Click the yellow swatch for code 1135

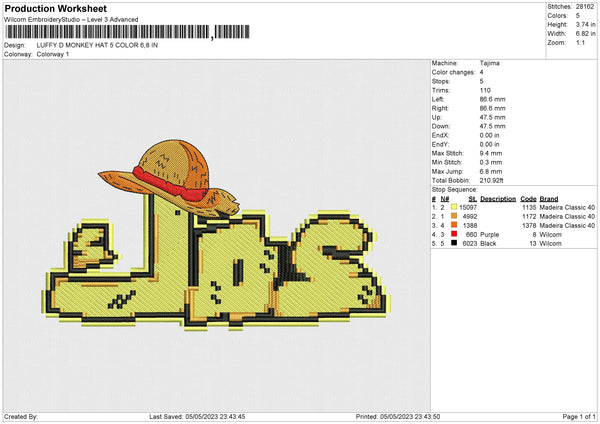pos(454,207)
